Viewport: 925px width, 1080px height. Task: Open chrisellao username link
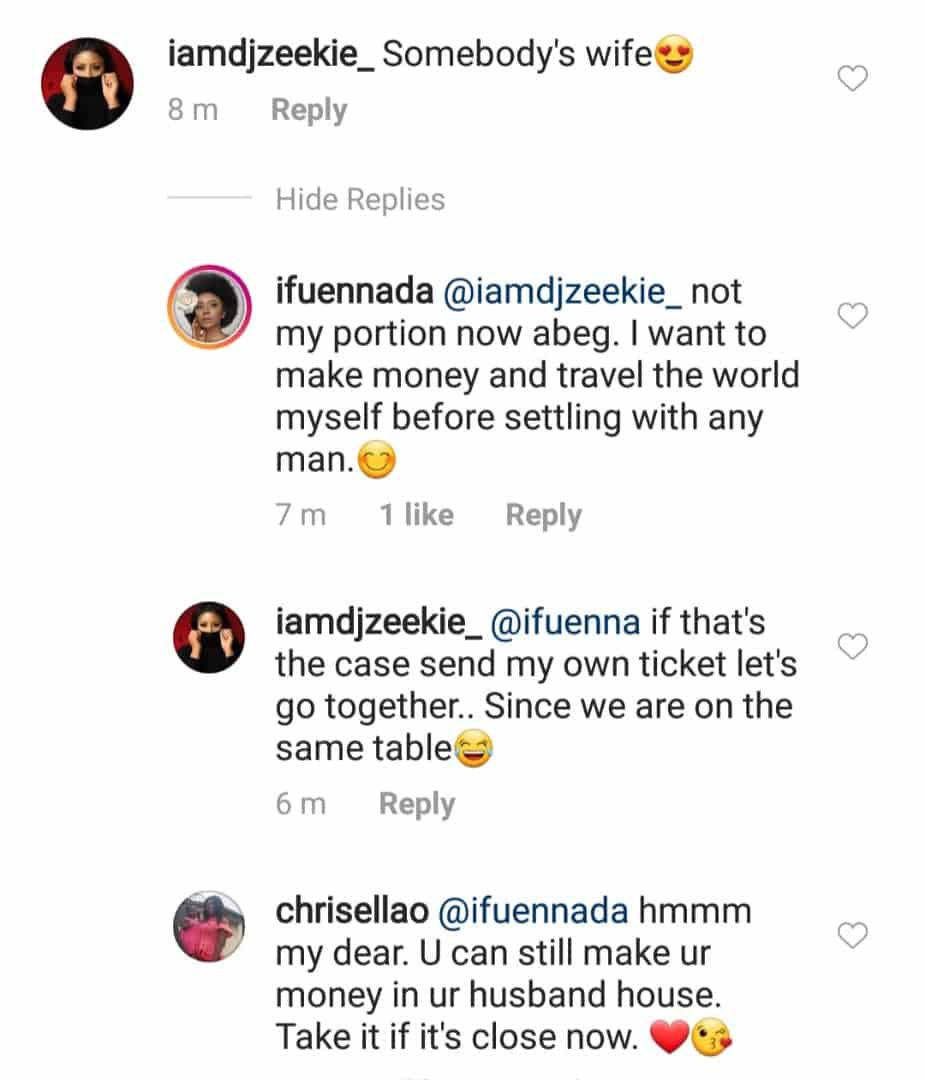point(352,911)
